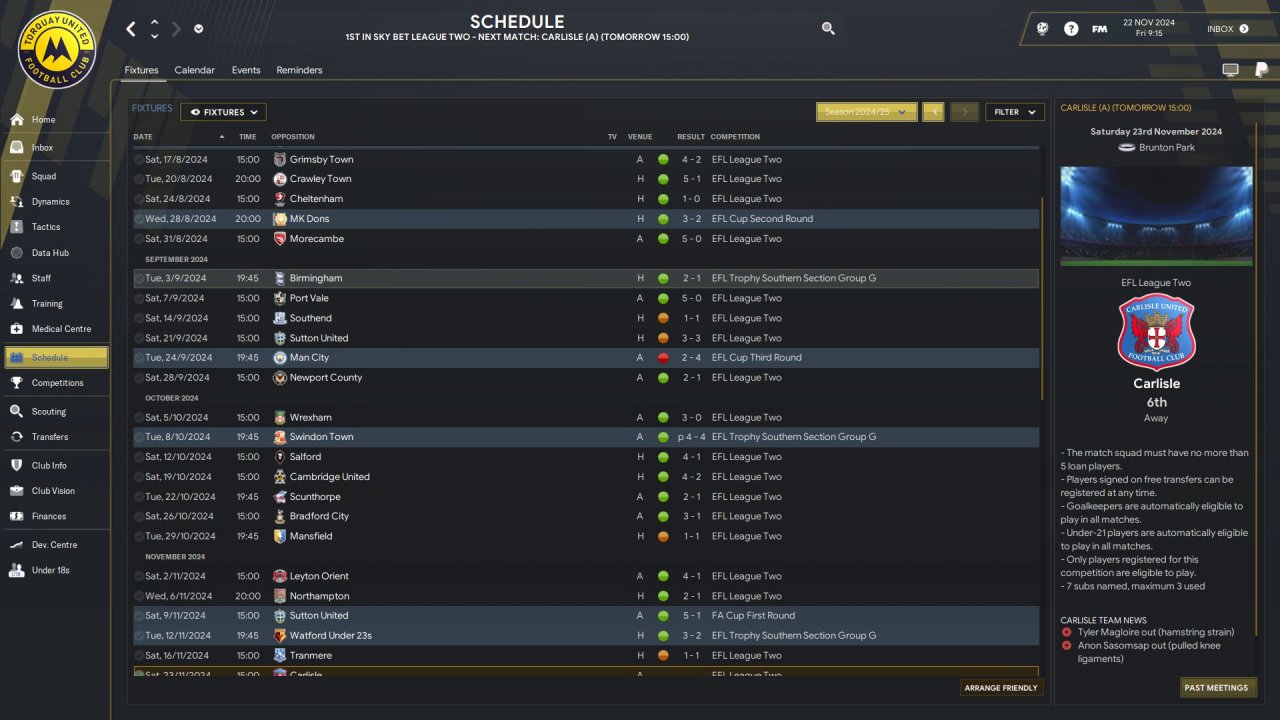Tick the checkbox for the Morecambe fixture
This screenshot has width=1280, height=720.
pos(139,239)
